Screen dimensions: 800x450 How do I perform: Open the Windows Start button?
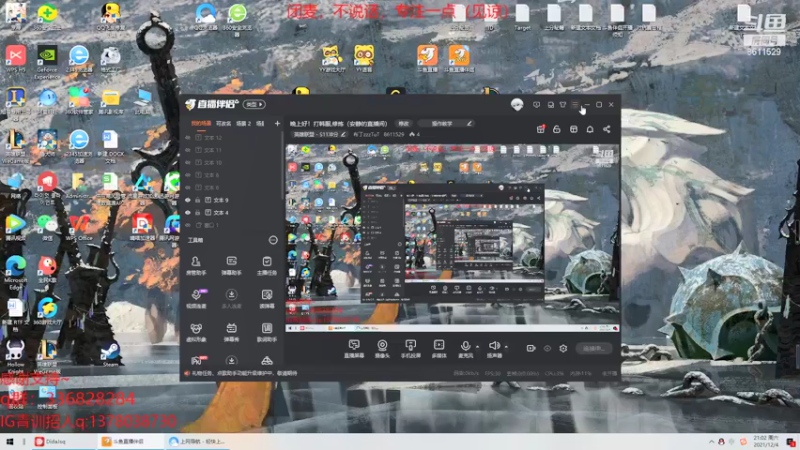[9, 442]
